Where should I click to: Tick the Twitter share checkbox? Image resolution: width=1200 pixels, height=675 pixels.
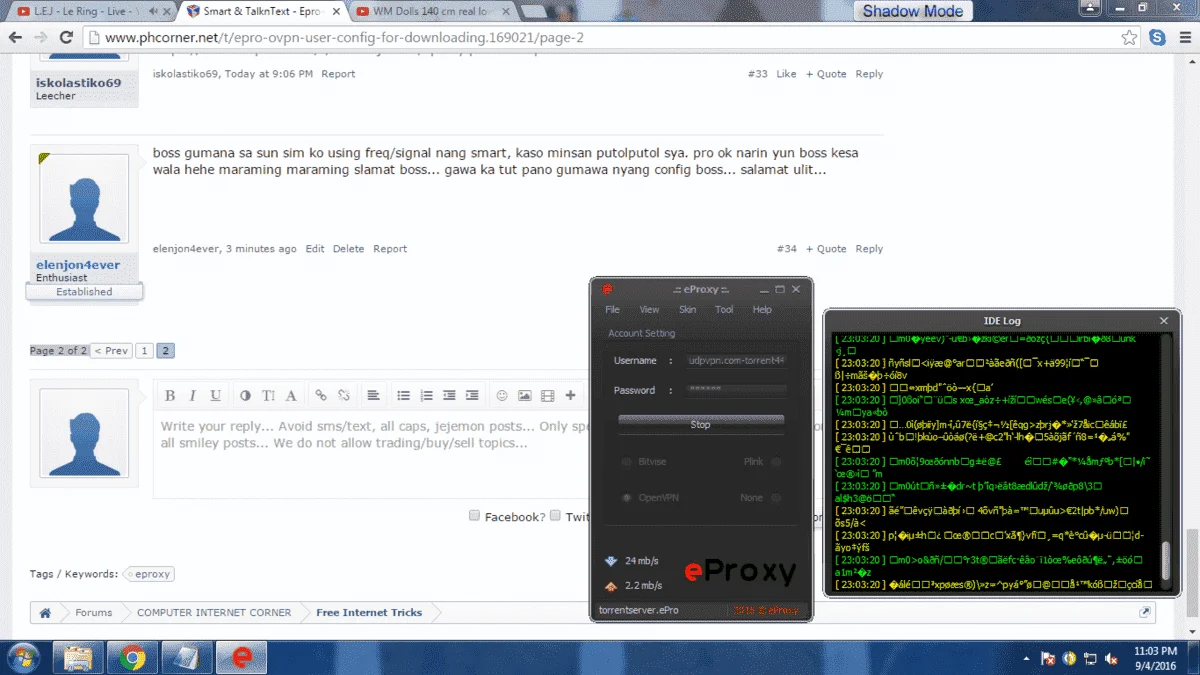555,516
